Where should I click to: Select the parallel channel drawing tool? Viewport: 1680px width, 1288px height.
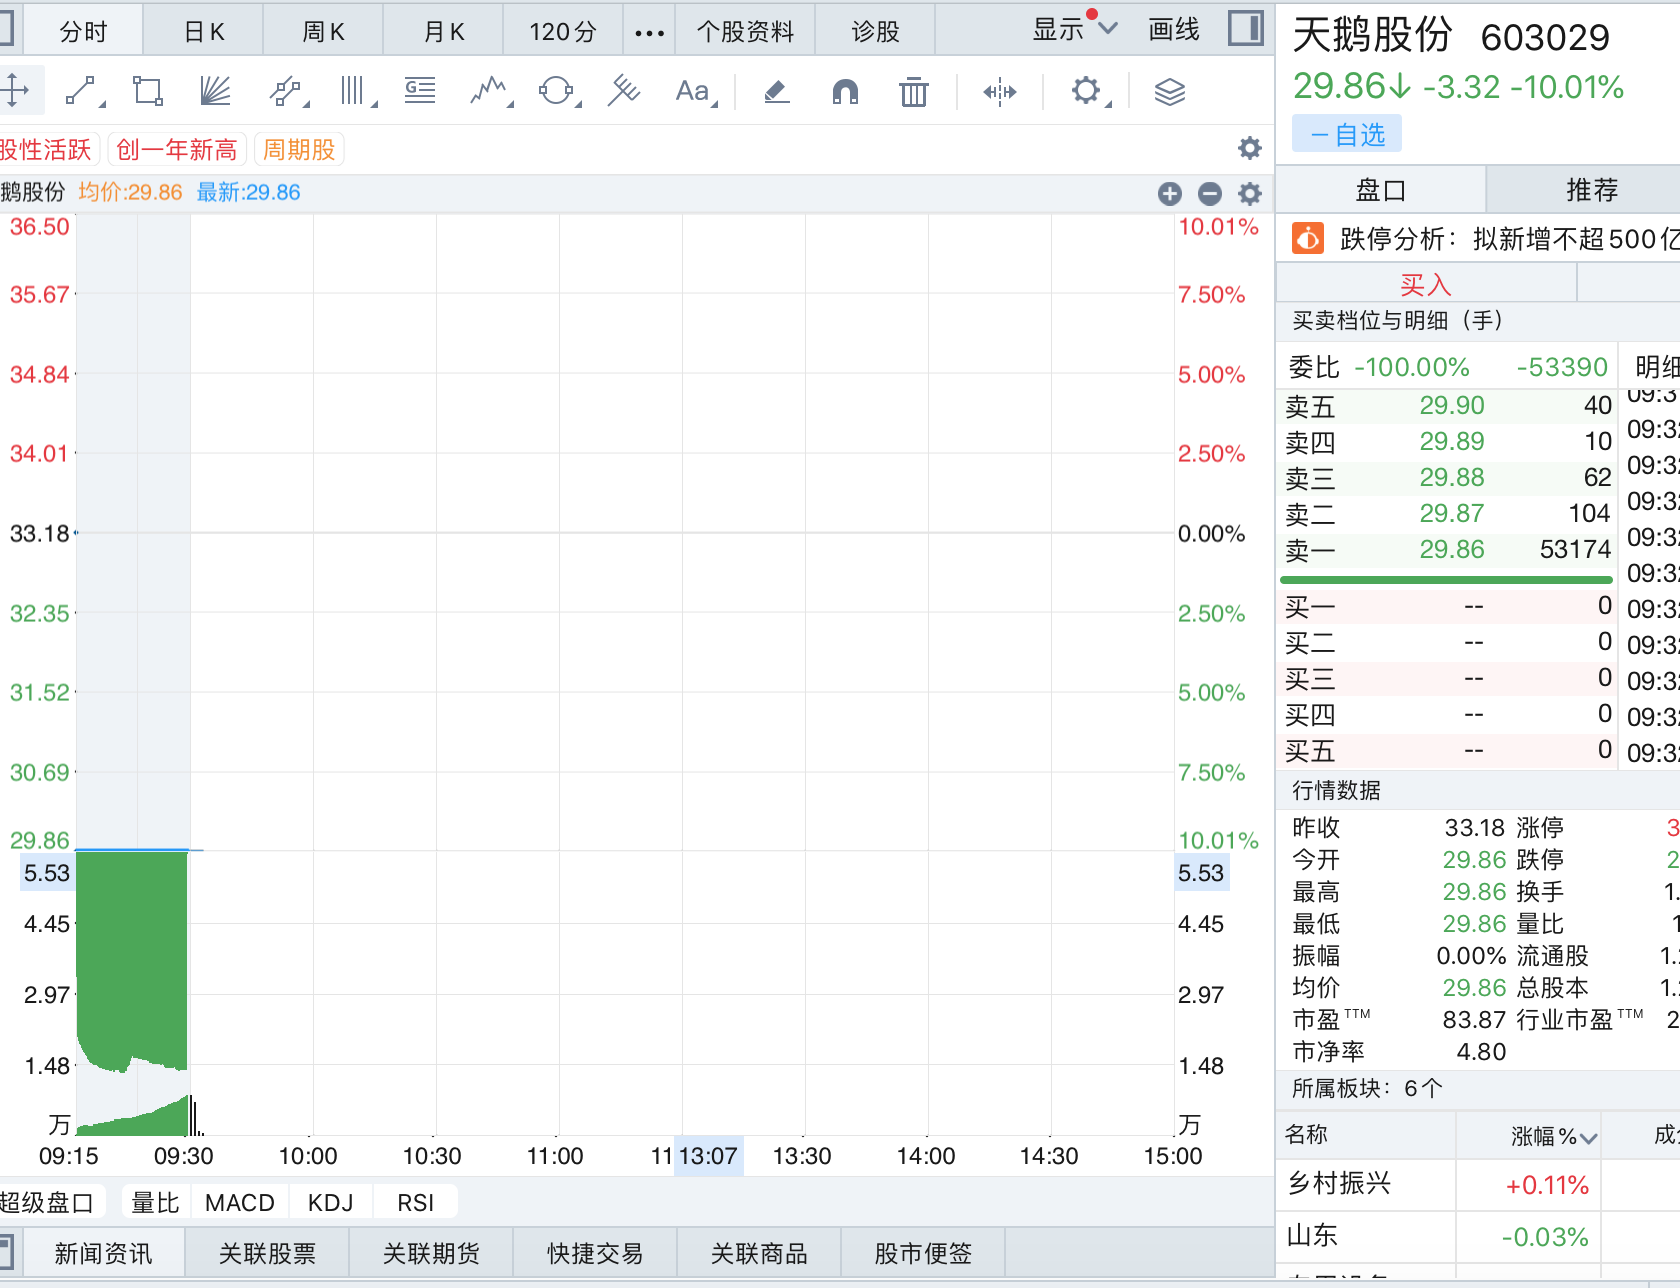tap(287, 91)
